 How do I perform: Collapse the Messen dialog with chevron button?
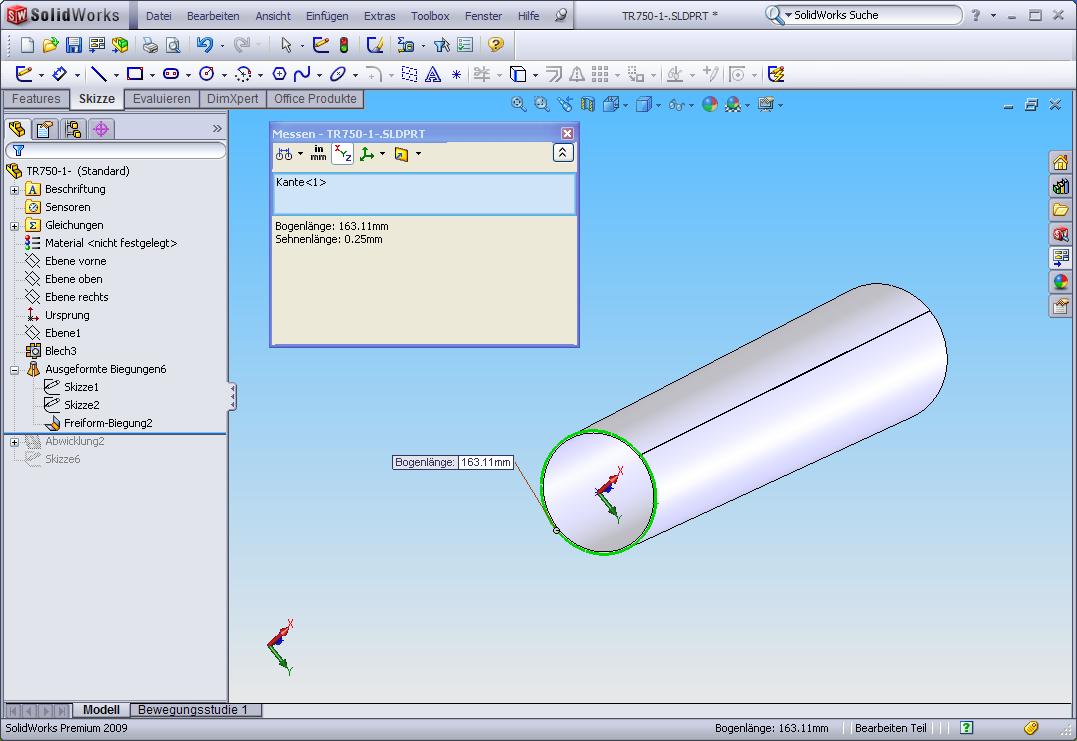pyautogui.click(x=563, y=152)
